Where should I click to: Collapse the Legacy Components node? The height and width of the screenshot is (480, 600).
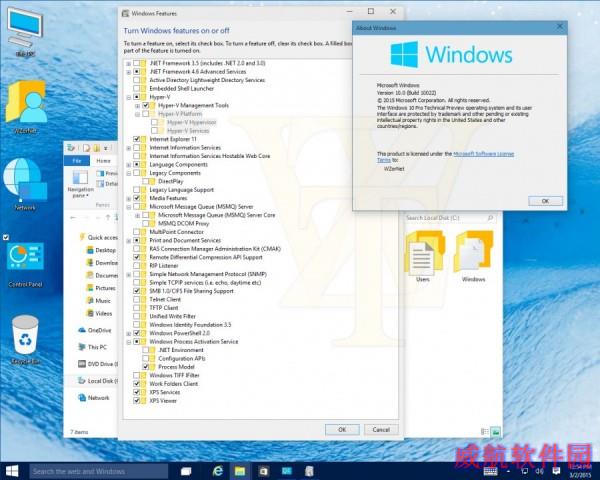129,173
